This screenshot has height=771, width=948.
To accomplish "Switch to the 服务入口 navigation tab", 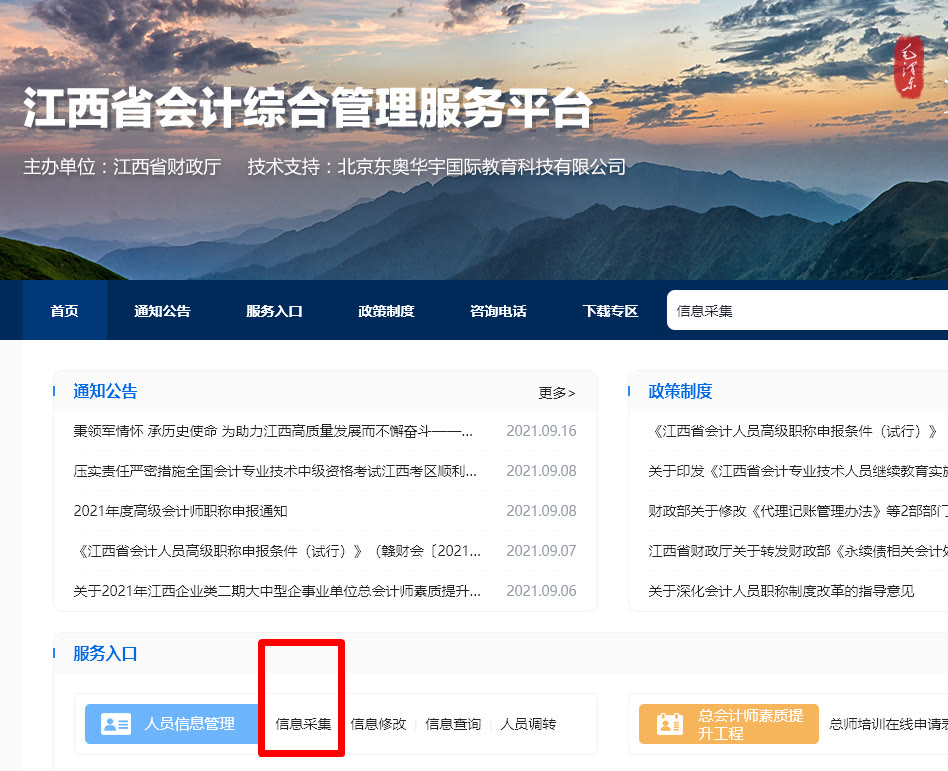I will [275, 310].
